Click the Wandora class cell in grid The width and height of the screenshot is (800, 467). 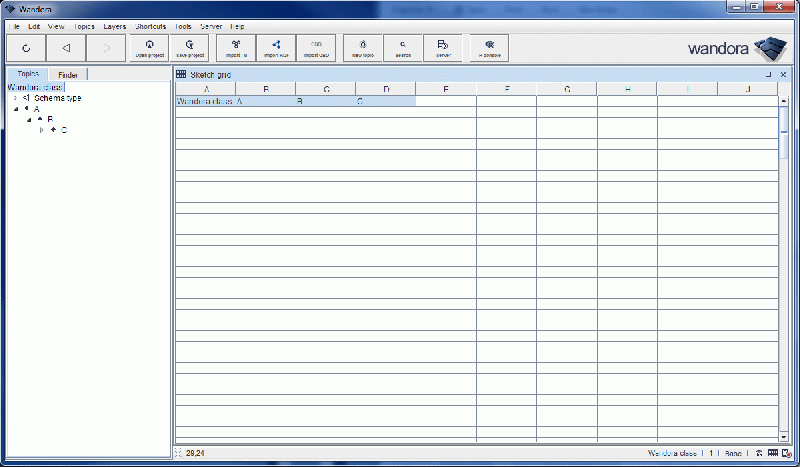pyautogui.click(x=204, y=101)
